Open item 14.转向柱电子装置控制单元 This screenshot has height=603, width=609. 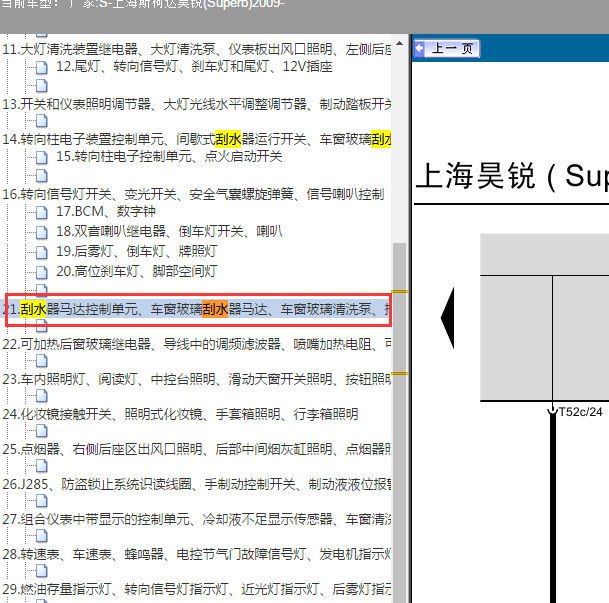[x=197, y=139]
